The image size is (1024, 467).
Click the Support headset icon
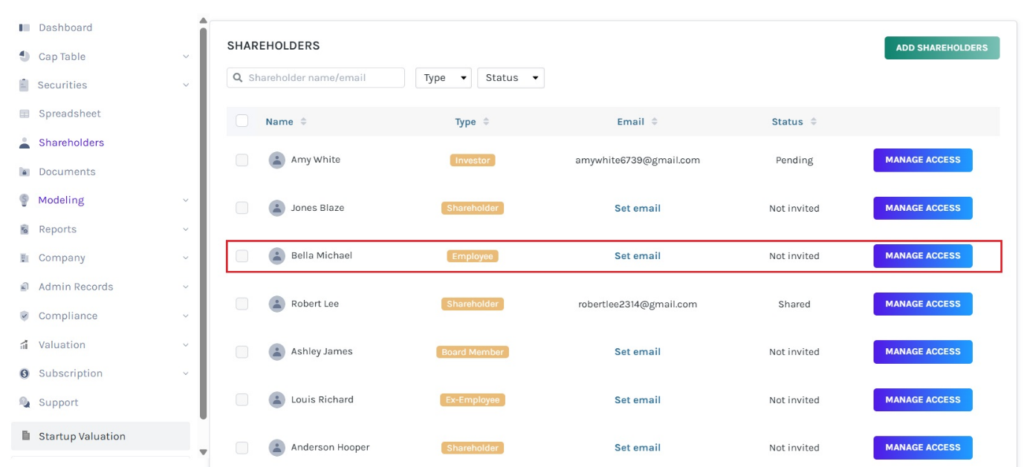pos(24,403)
